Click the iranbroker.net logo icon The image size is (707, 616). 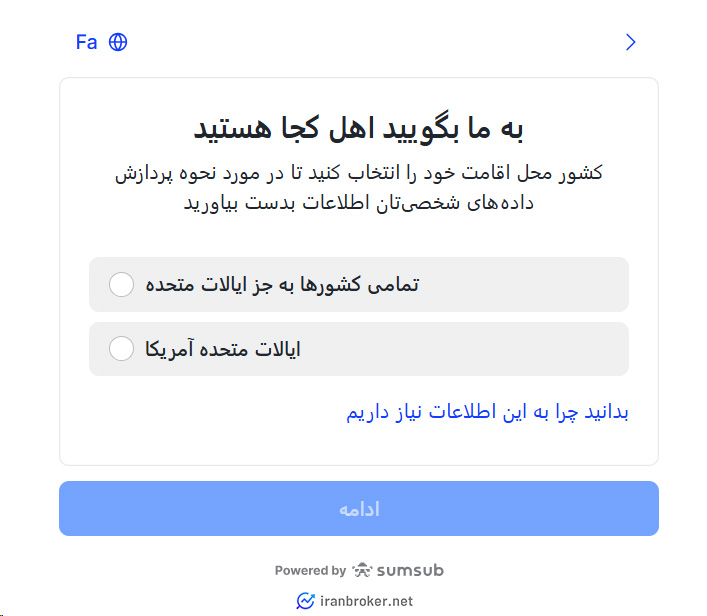point(305,601)
